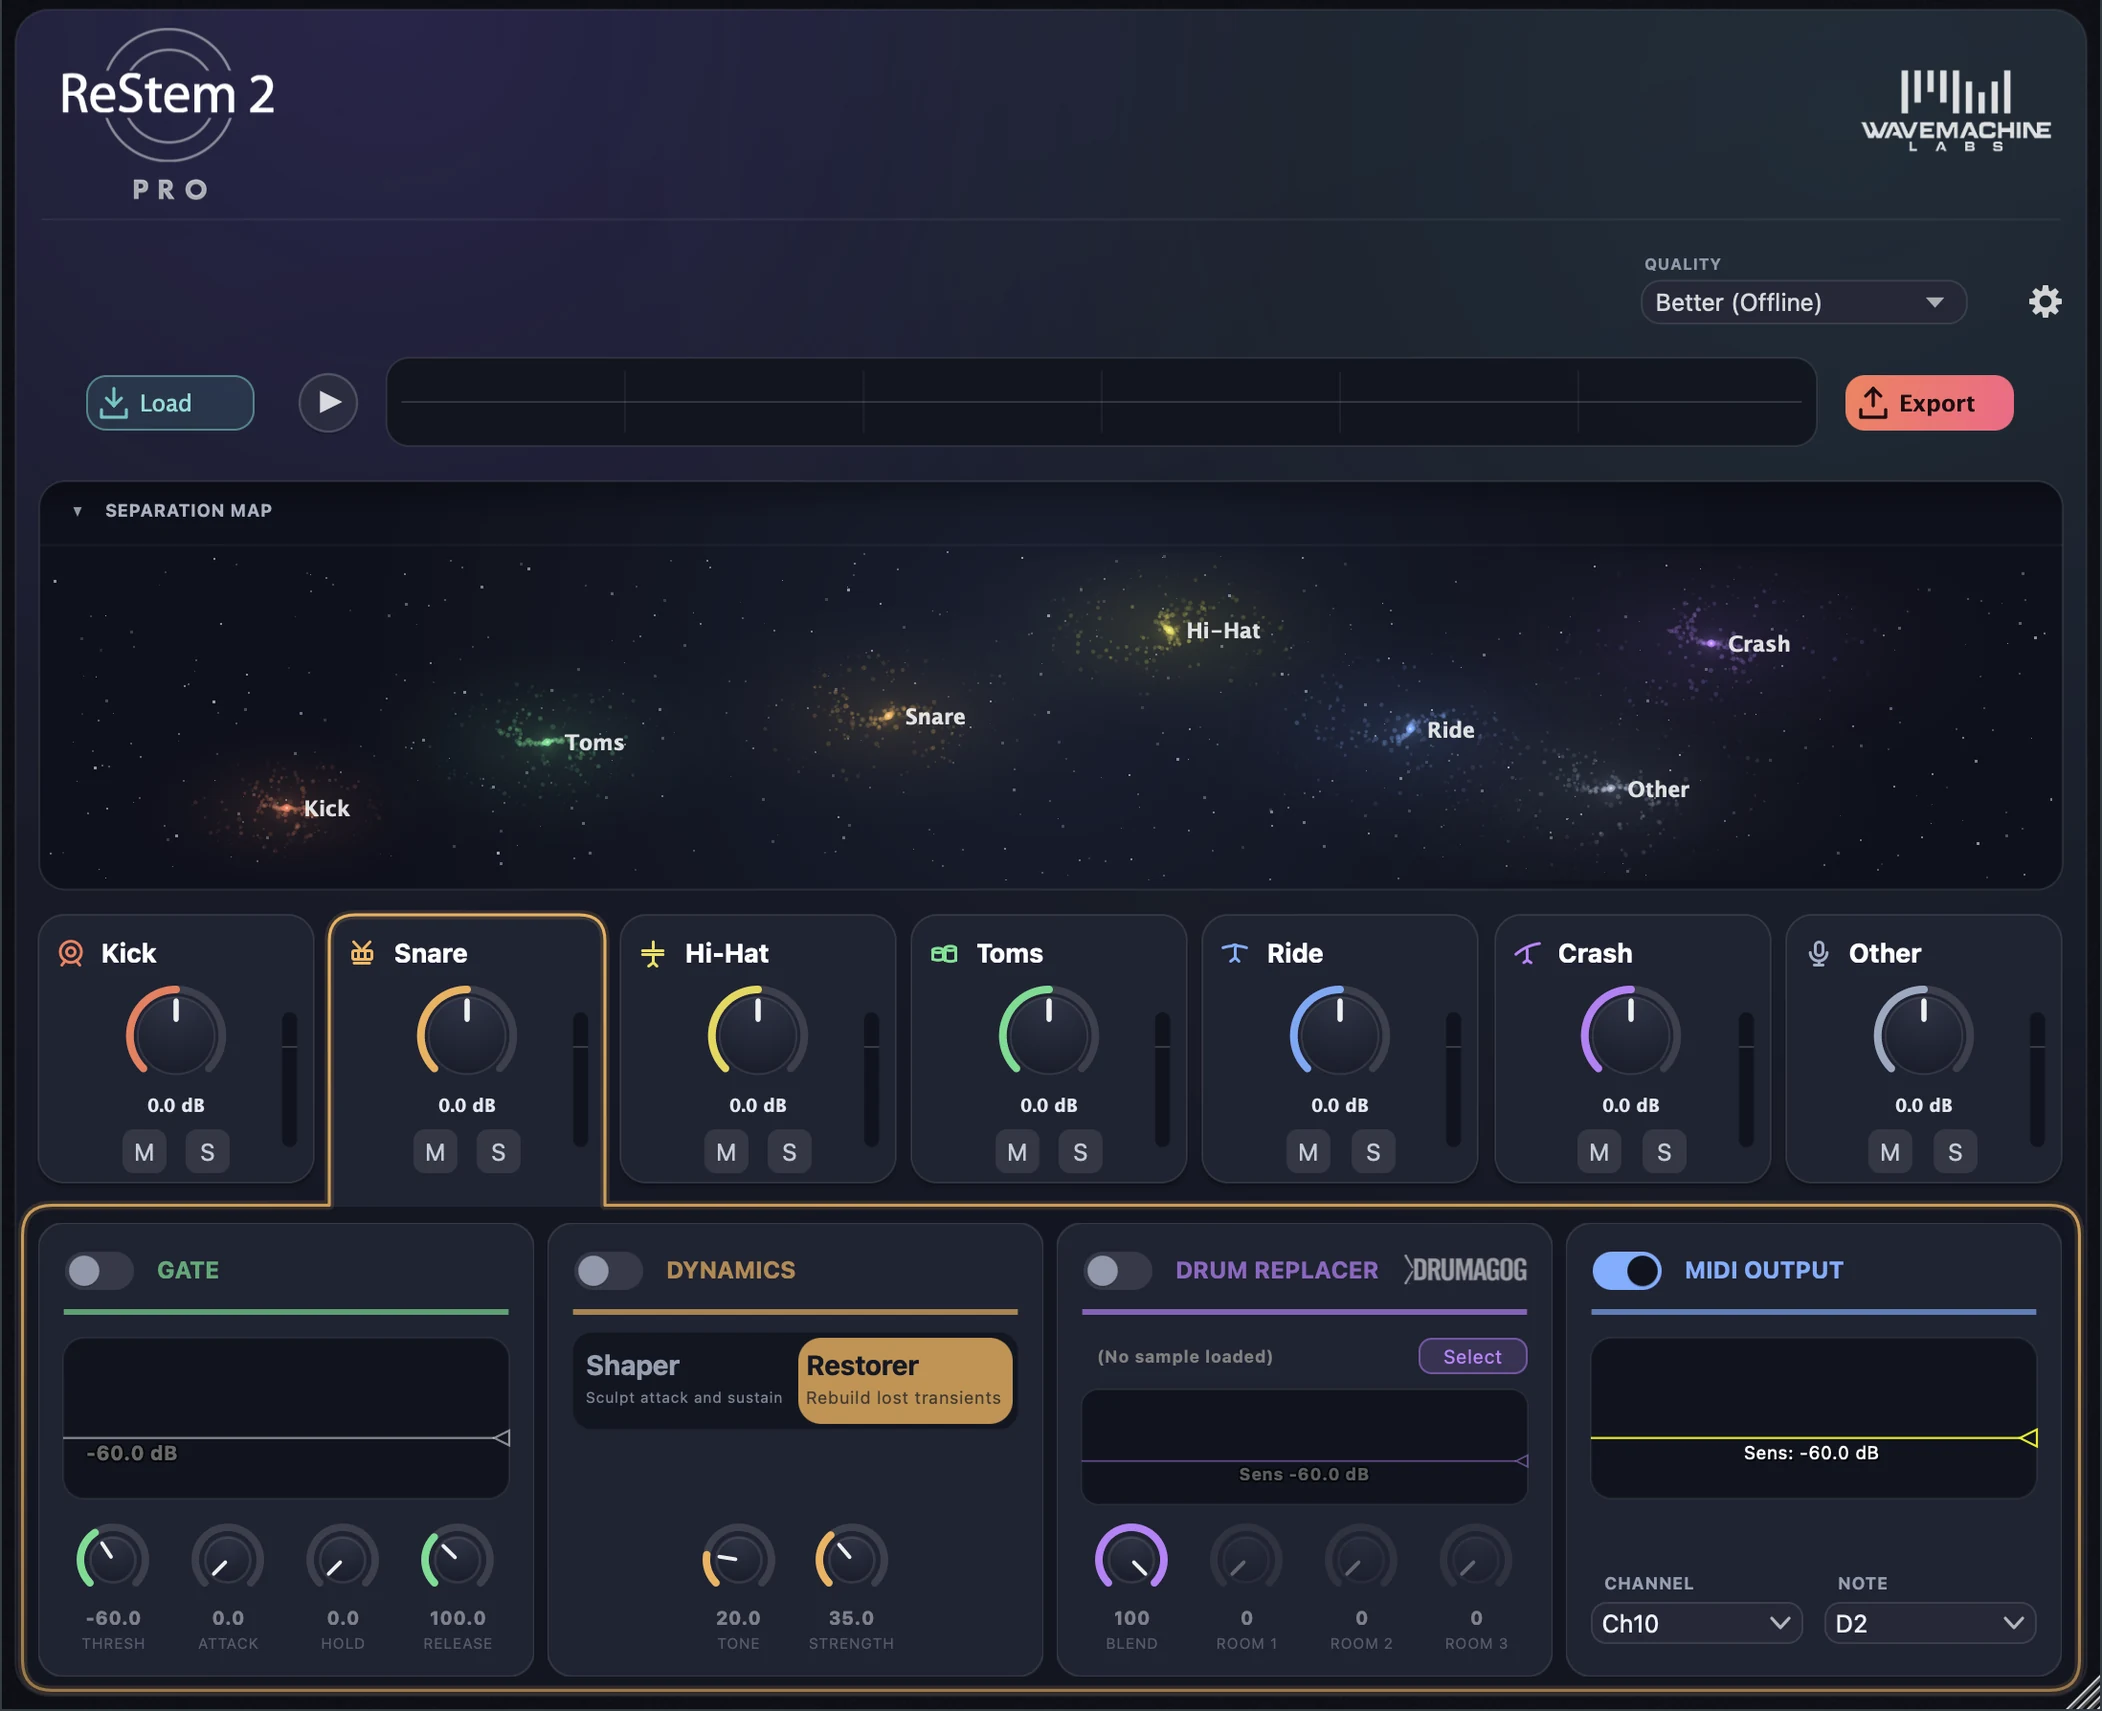The height and width of the screenshot is (1711, 2102).
Task: Click the WaveMachine Labs logo
Action: [1956, 110]
